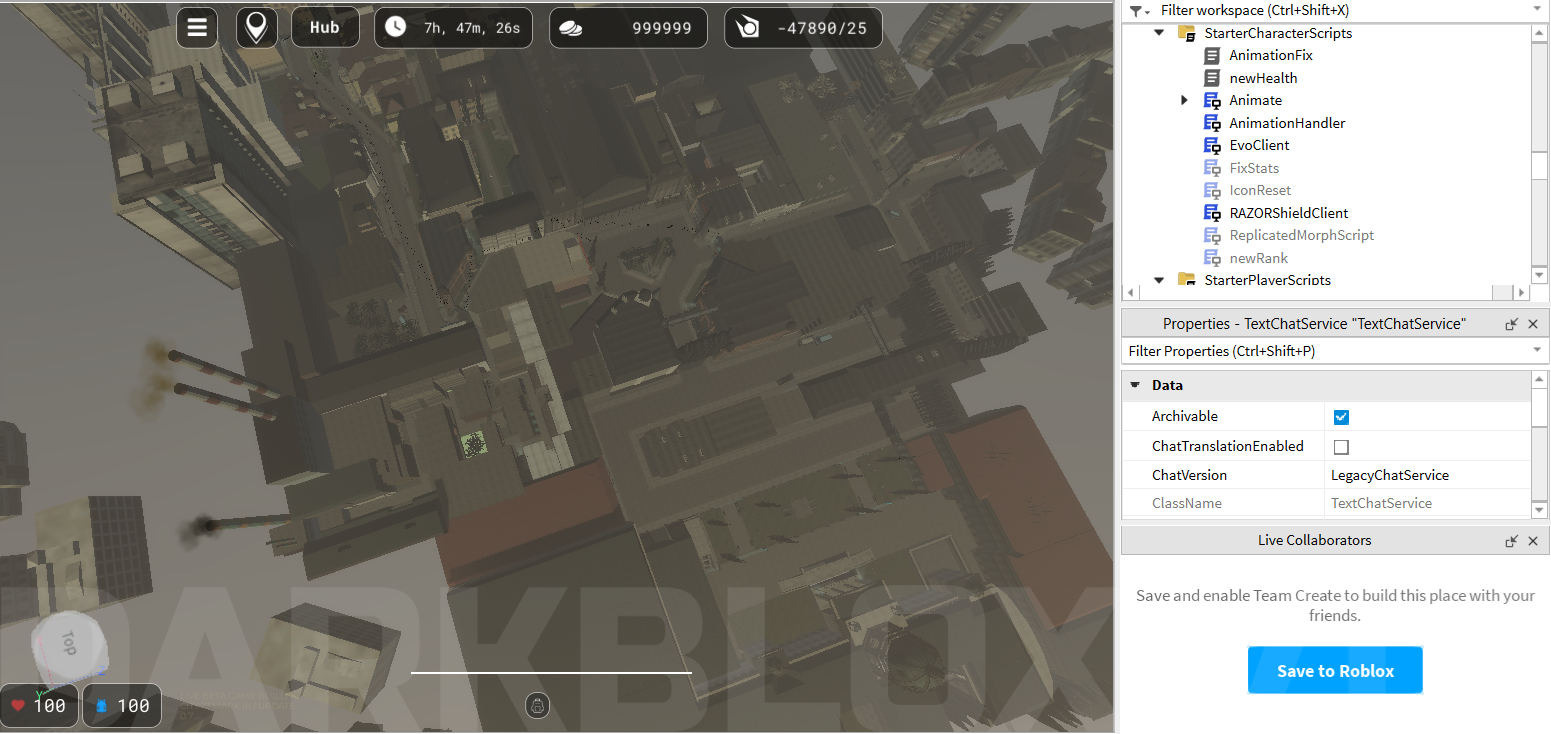The height and width of the screenshot is (734, 1551).
Task: Click the blue armor indicator showing 100
Action: point(122,705)
